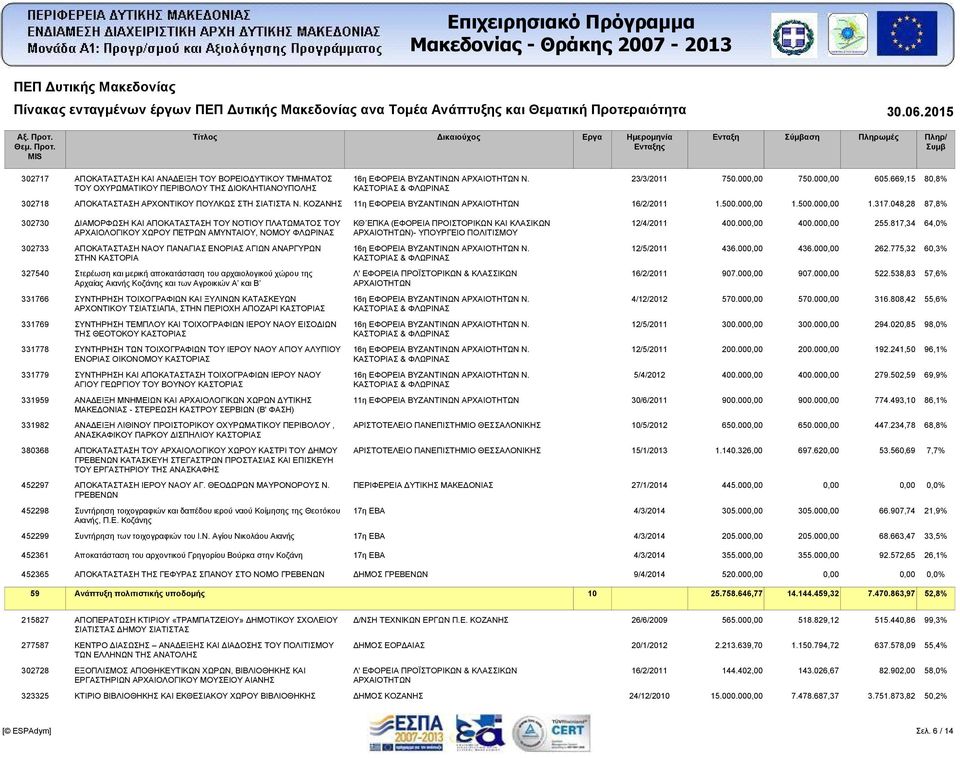Click the subtitle 'Πίνακας ενταγμένων έργων ΠΕΠ Δυτικής Μακεδονίας'
960x758 pixels.
(x=185, y=110)
